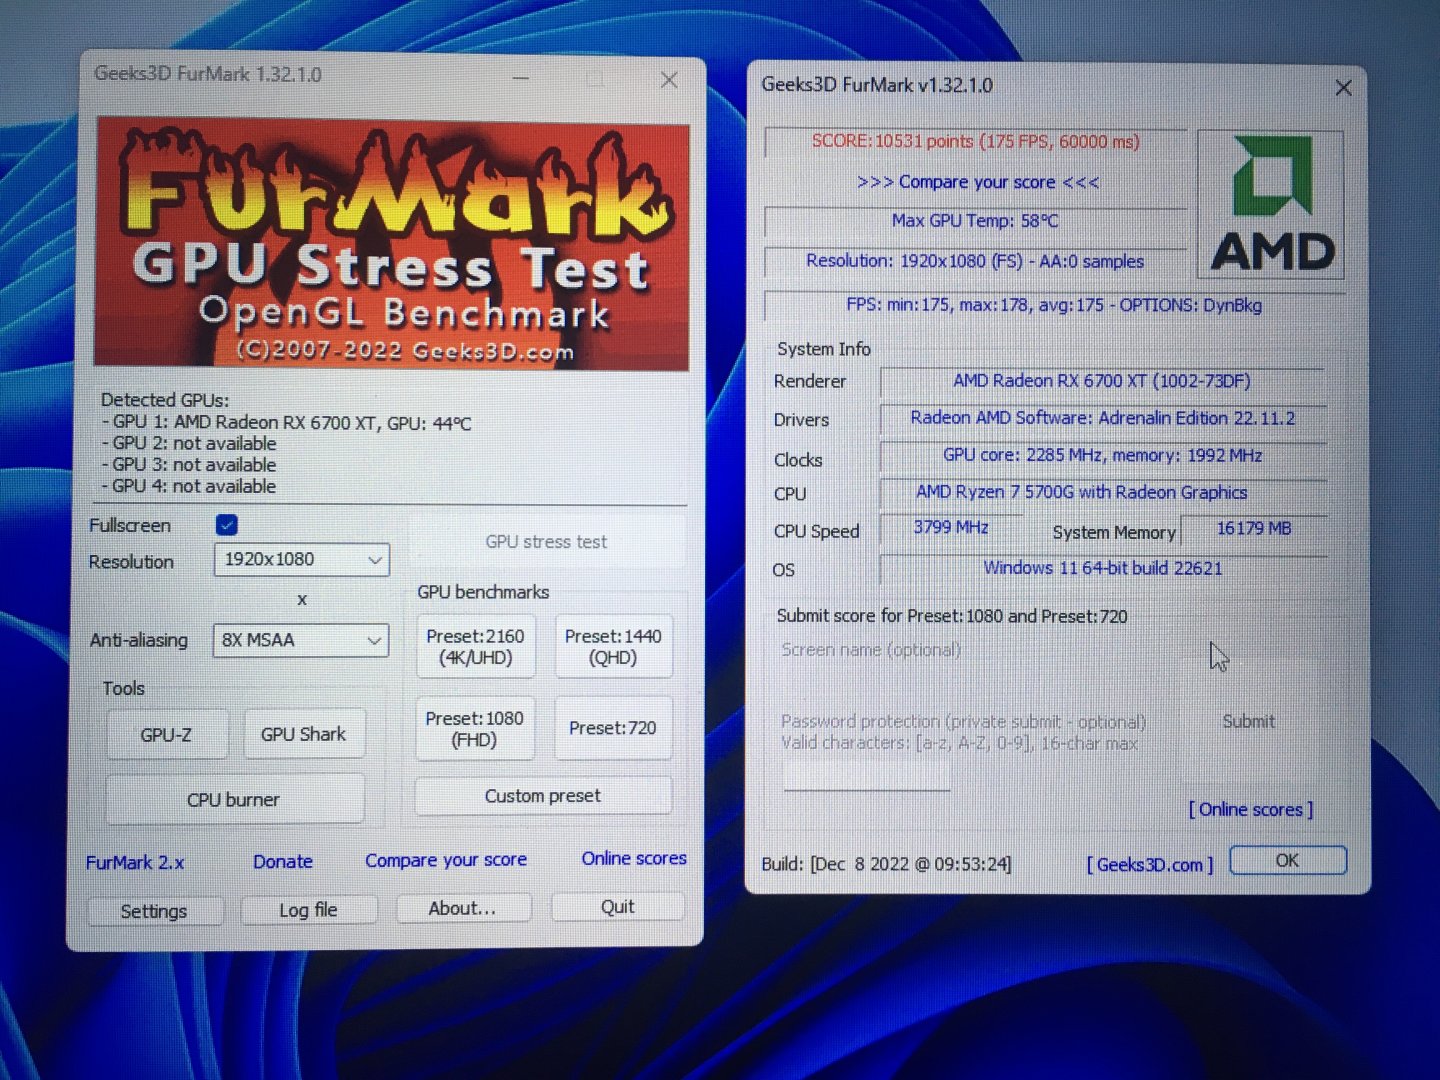
Task: Run the Preset:1440 (QHD) benchmark
Action: click(x=613, y=647)
